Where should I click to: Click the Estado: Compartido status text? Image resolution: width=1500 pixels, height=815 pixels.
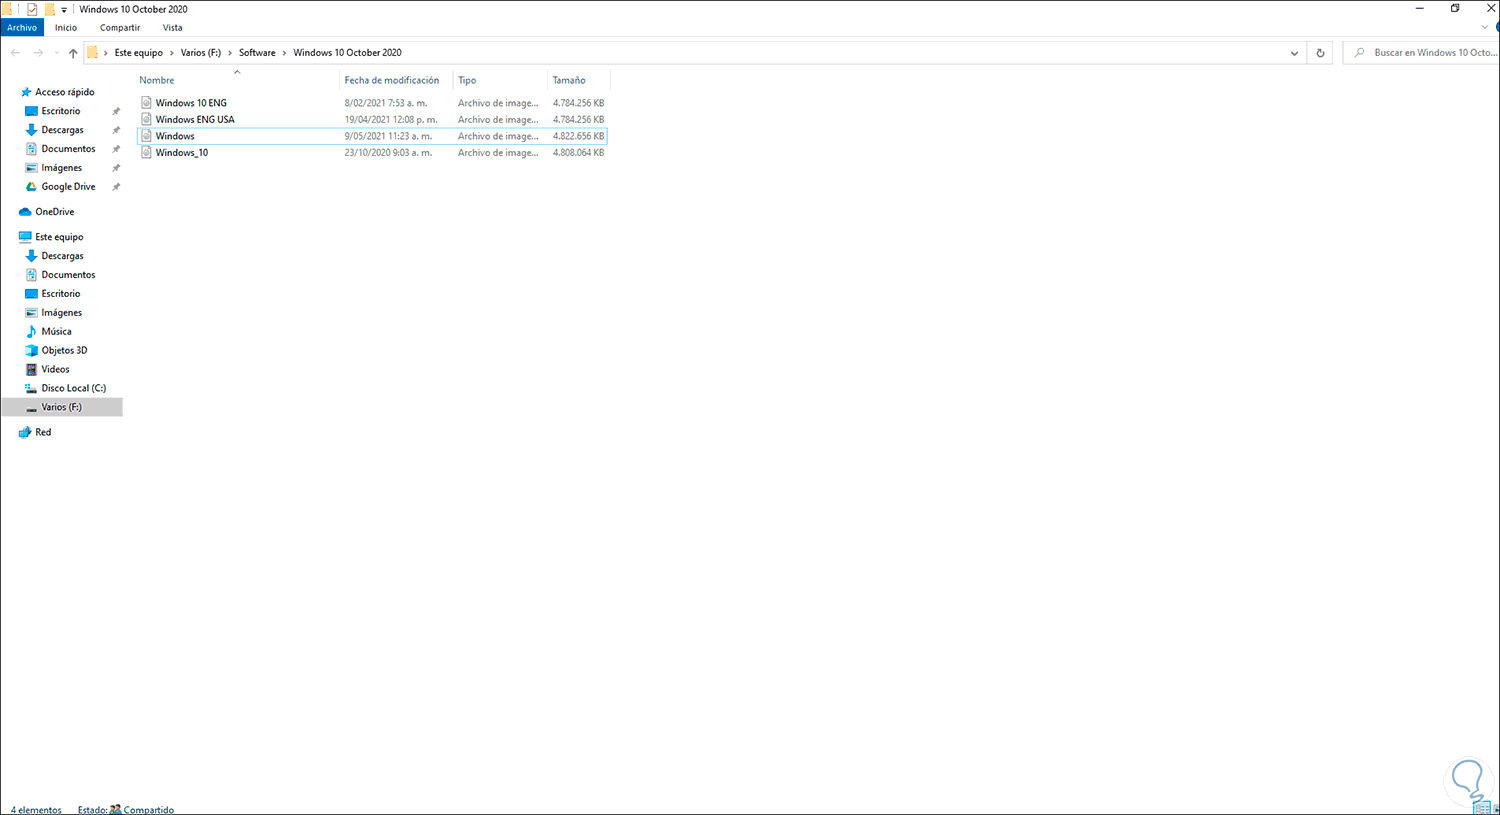(126, 809)
